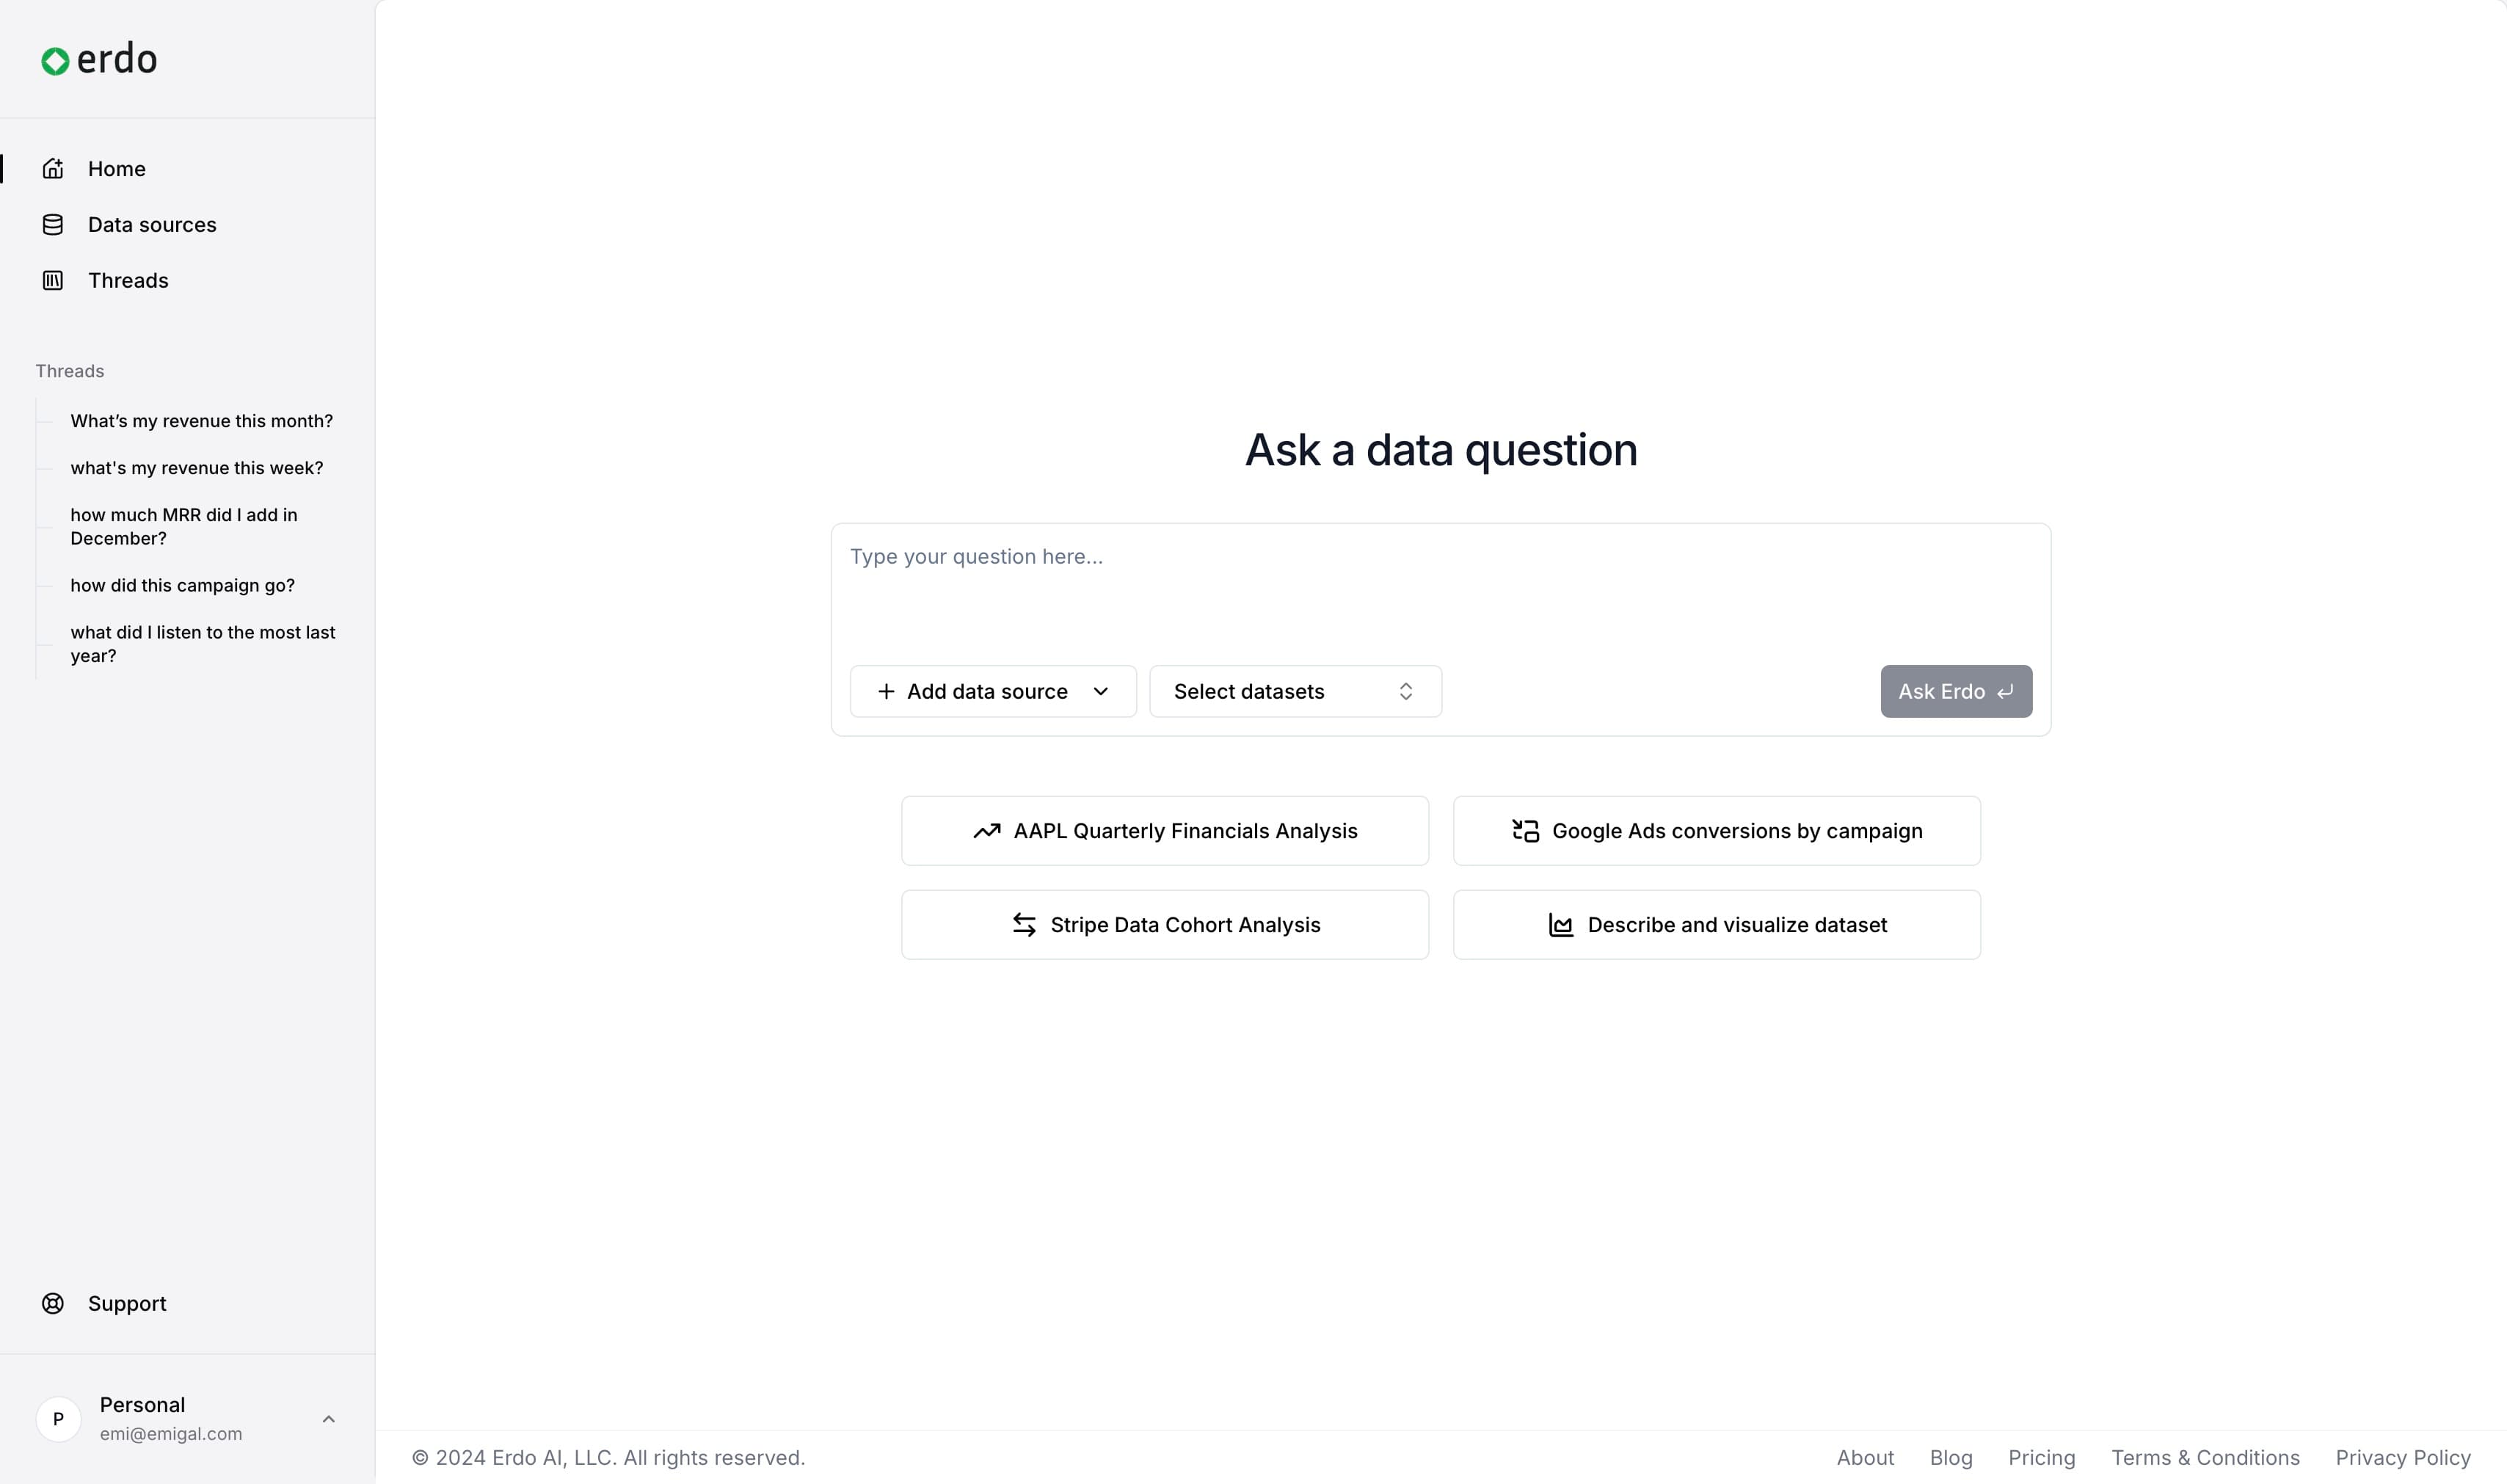Open the Pricing footer link
The image size is (2507, 1484).
[x=2041, y=1457]
